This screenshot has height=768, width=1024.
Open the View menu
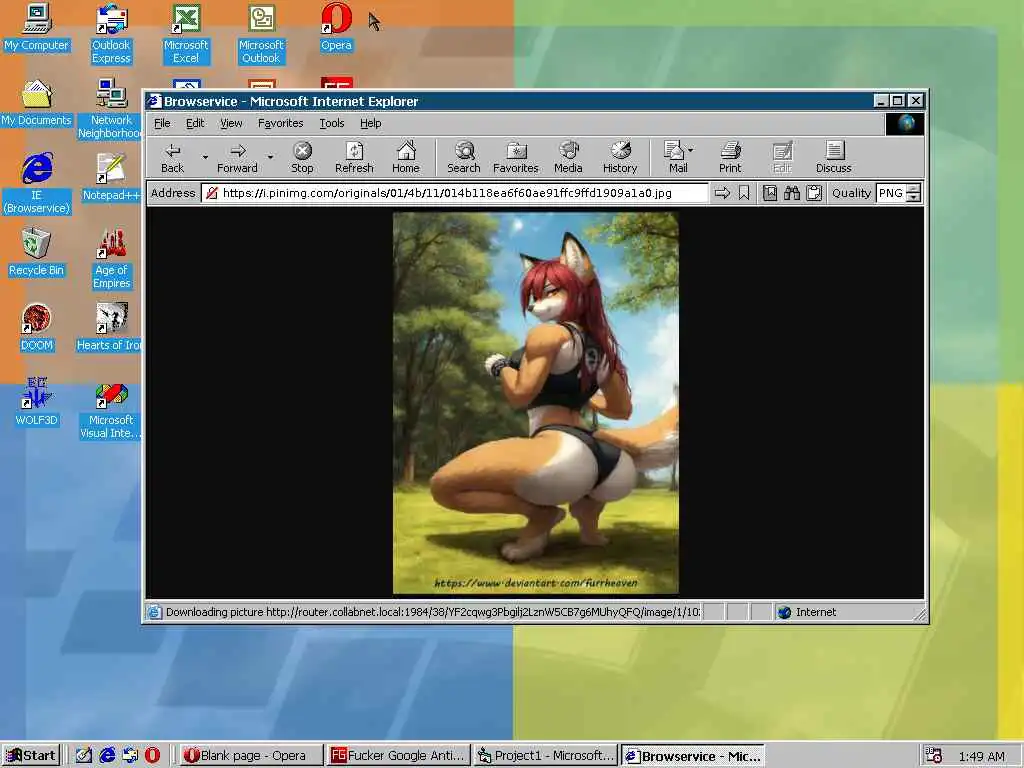tap(231, 123)
